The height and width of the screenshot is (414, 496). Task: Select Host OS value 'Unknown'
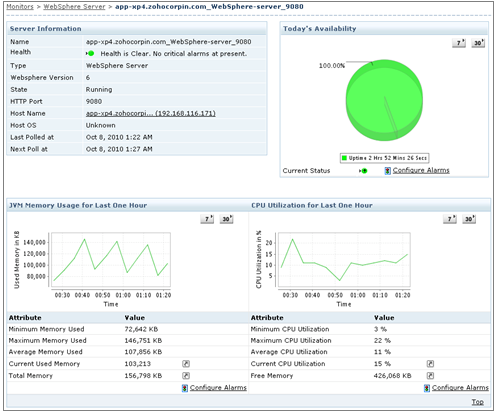click(101, 125)
